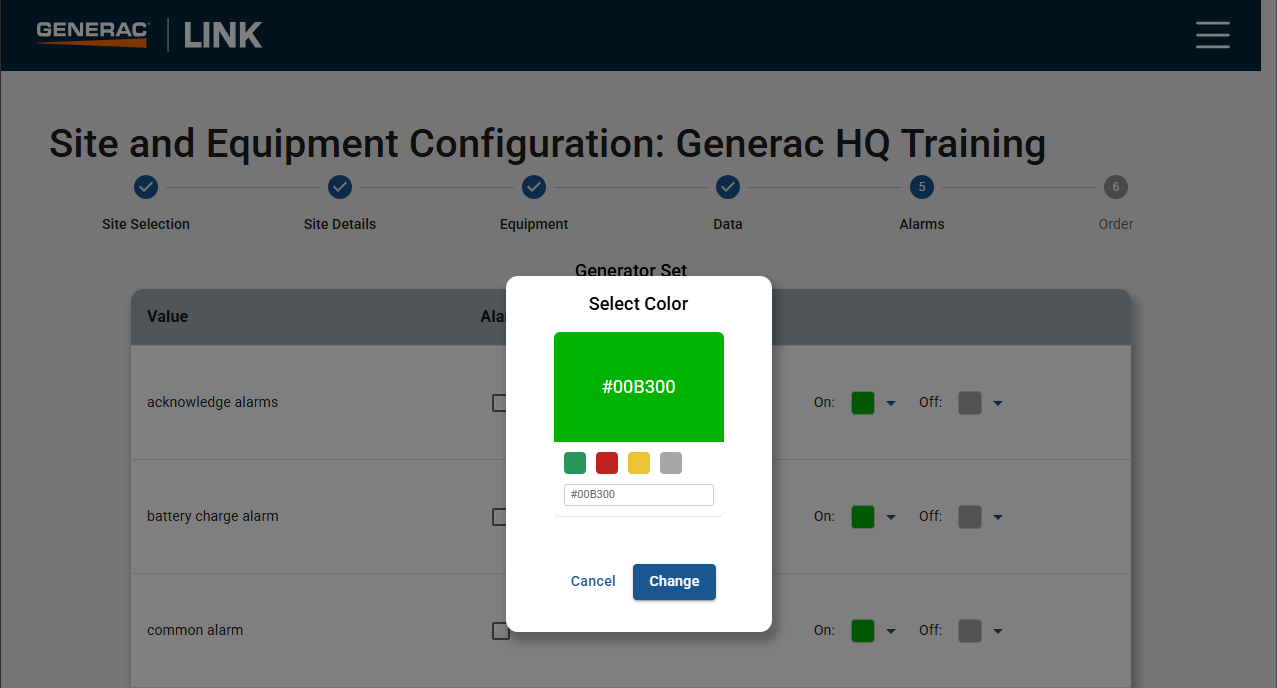
Task: Pick the yellow color swatch
Action: (639, 463)
